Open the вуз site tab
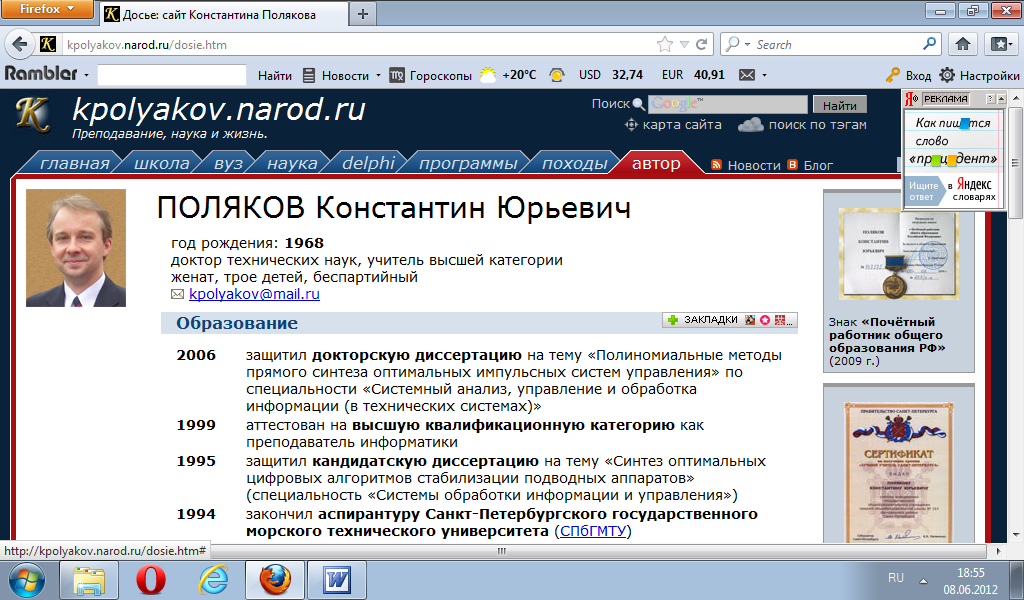The image size is (1024, 600). 228,163
